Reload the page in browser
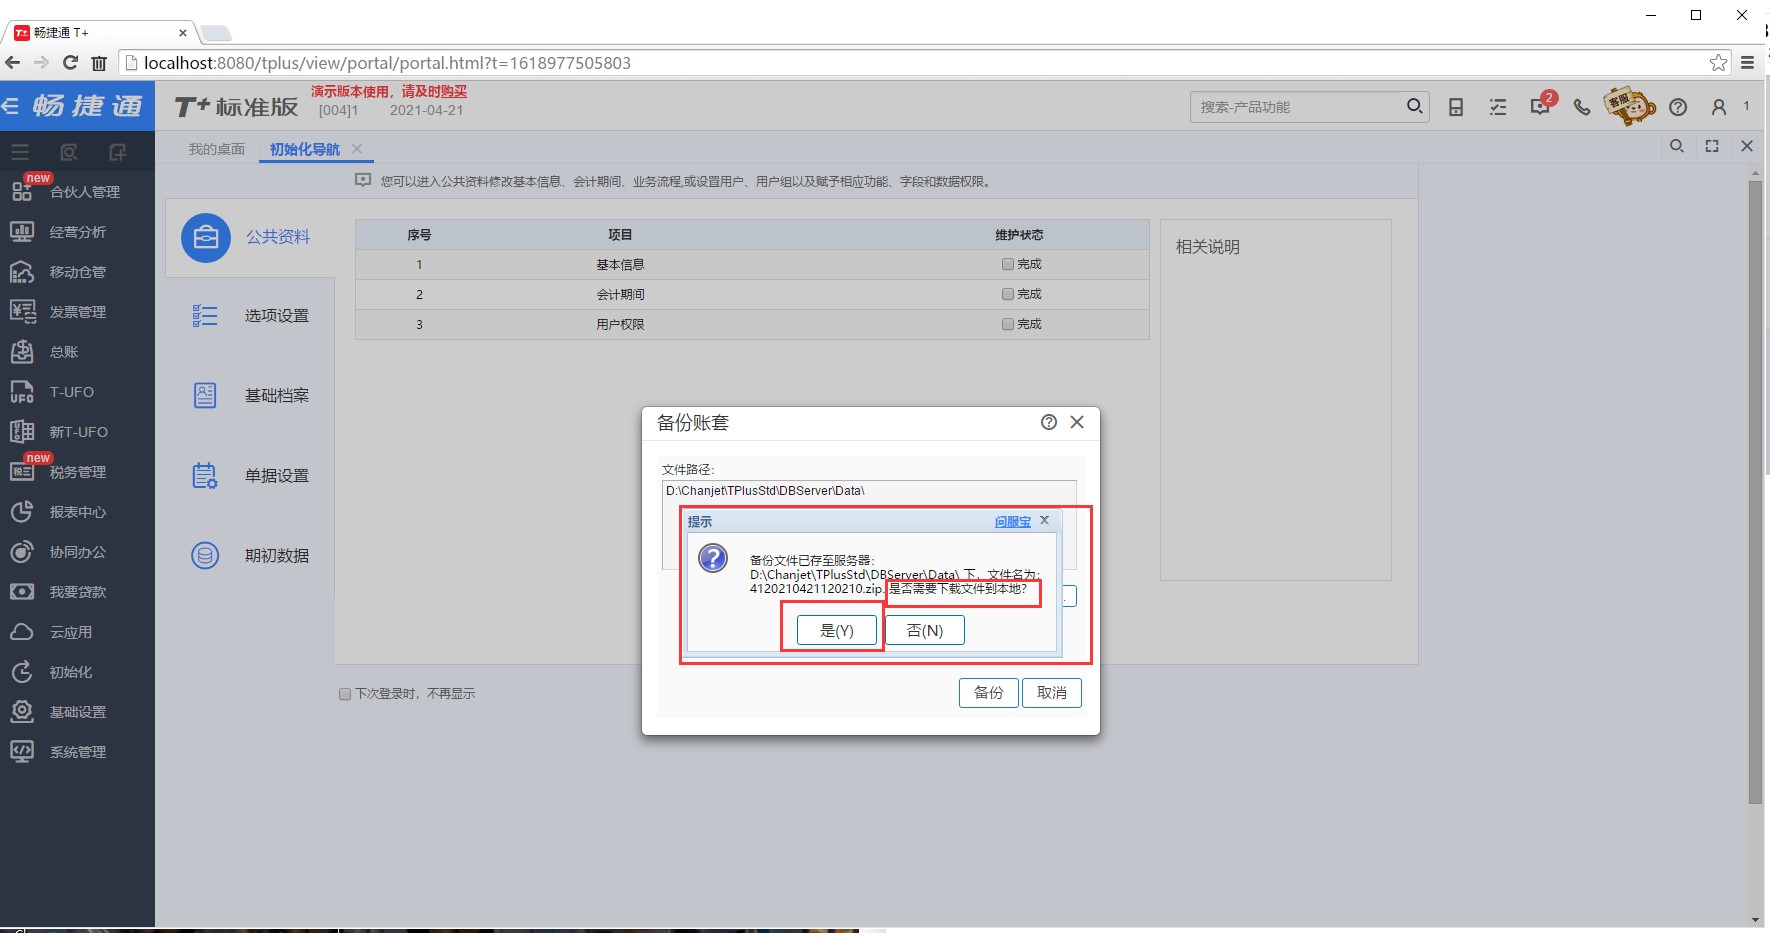1770x933 pixels. tap(70, 62)
